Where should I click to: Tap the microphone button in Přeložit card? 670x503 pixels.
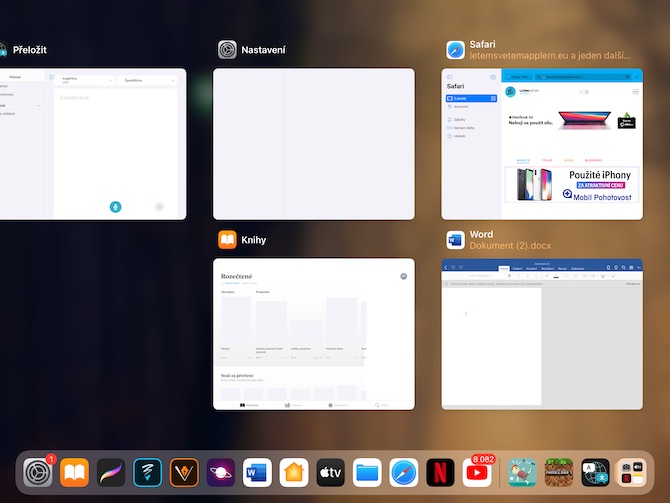(x=115, y=207)
